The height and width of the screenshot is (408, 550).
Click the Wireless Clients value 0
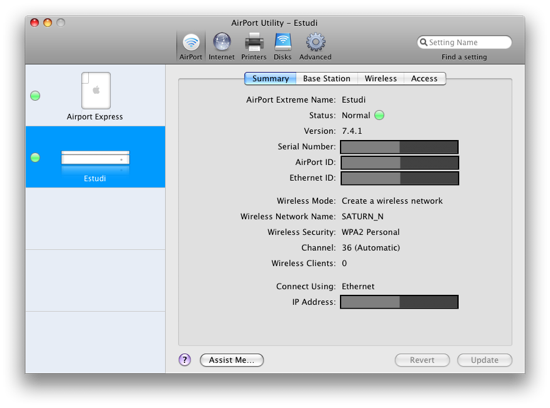coord(344,263)
